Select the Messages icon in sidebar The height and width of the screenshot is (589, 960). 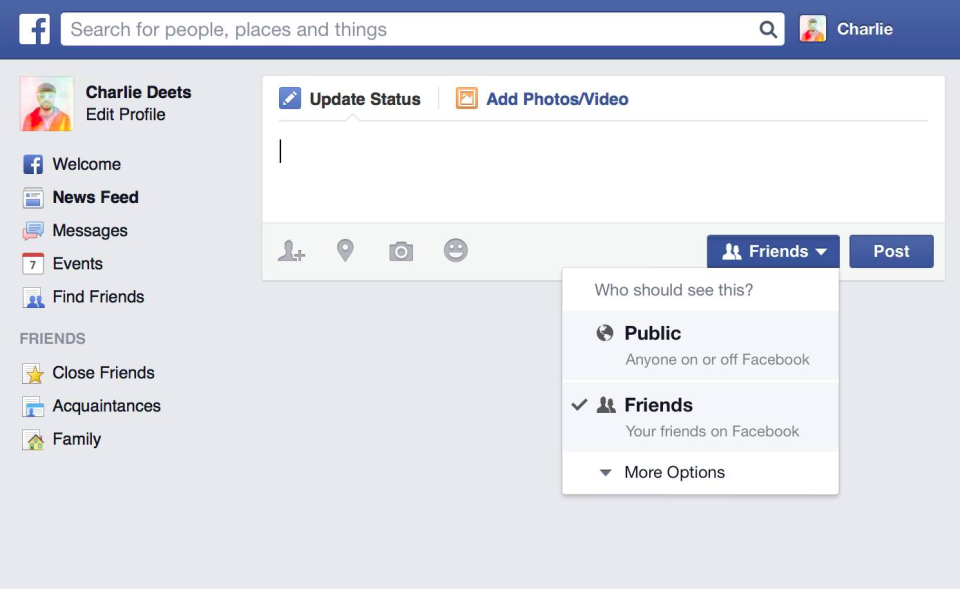pyautogui.click(x=33, y=231)
